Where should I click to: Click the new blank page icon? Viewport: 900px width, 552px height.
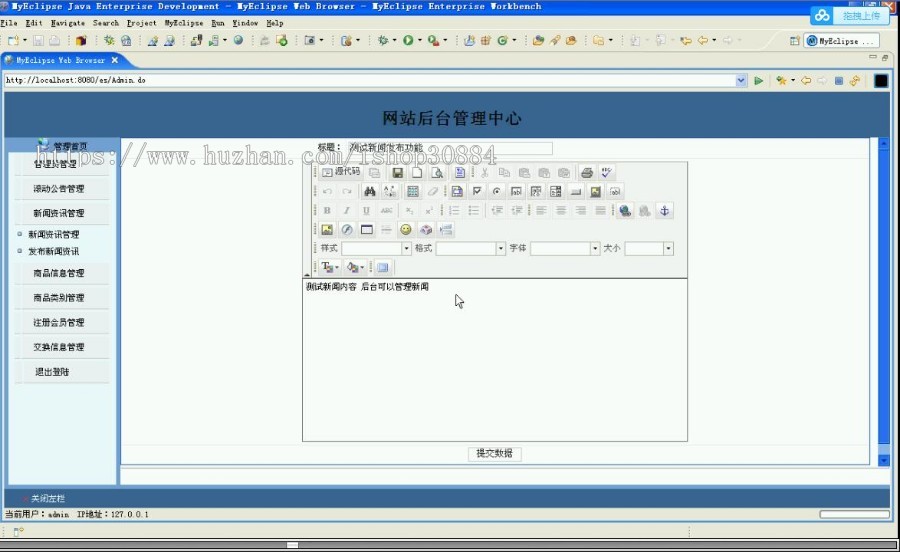tap(417, 172)
